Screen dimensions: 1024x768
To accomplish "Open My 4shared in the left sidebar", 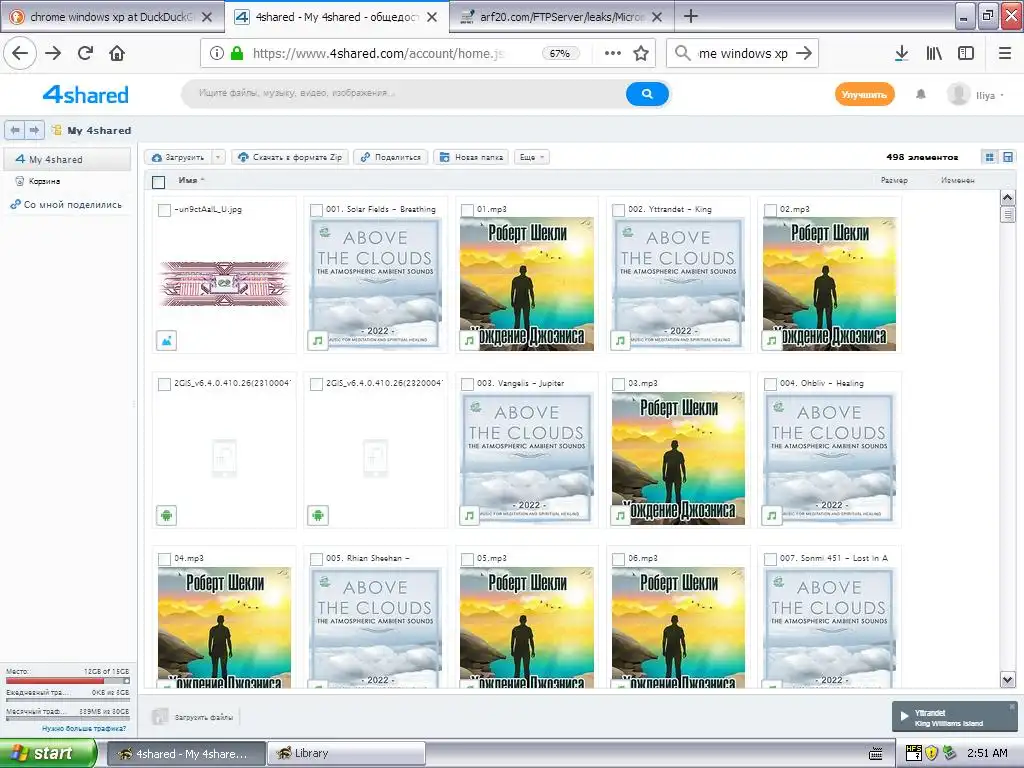I will point(67,159).
